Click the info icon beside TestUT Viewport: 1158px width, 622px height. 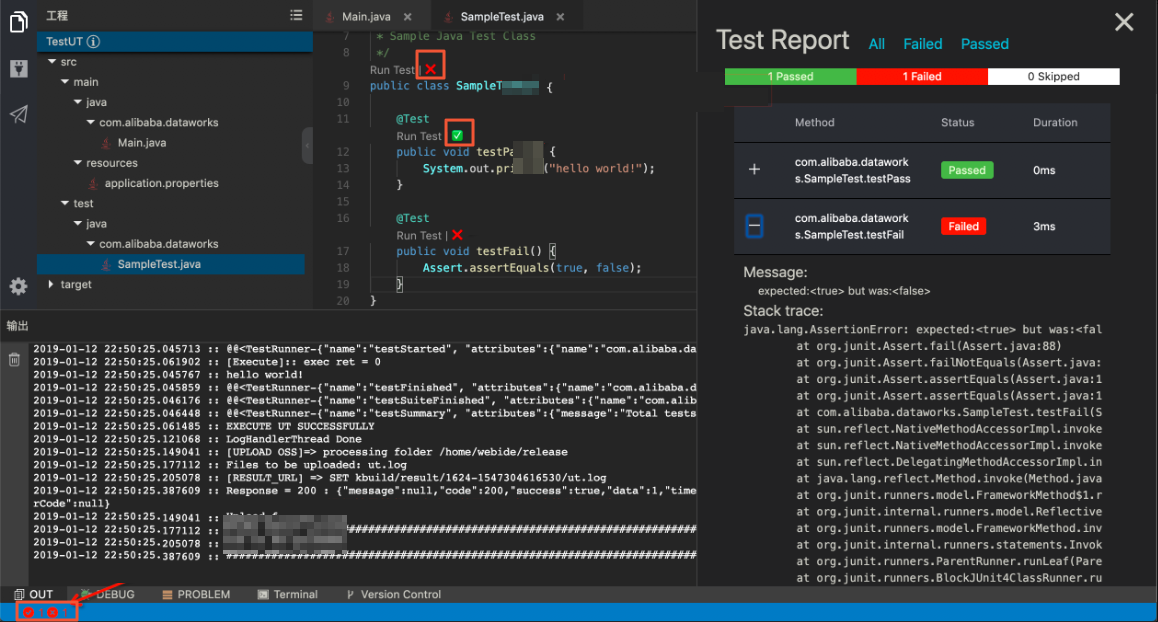[93, 42]
